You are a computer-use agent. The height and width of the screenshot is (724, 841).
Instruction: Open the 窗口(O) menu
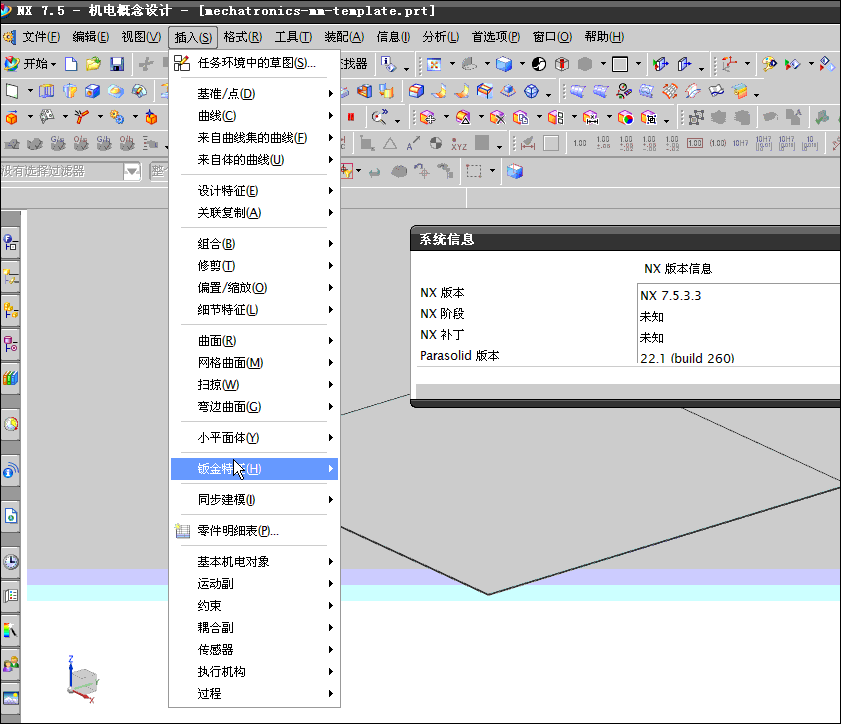coord(552,37)
